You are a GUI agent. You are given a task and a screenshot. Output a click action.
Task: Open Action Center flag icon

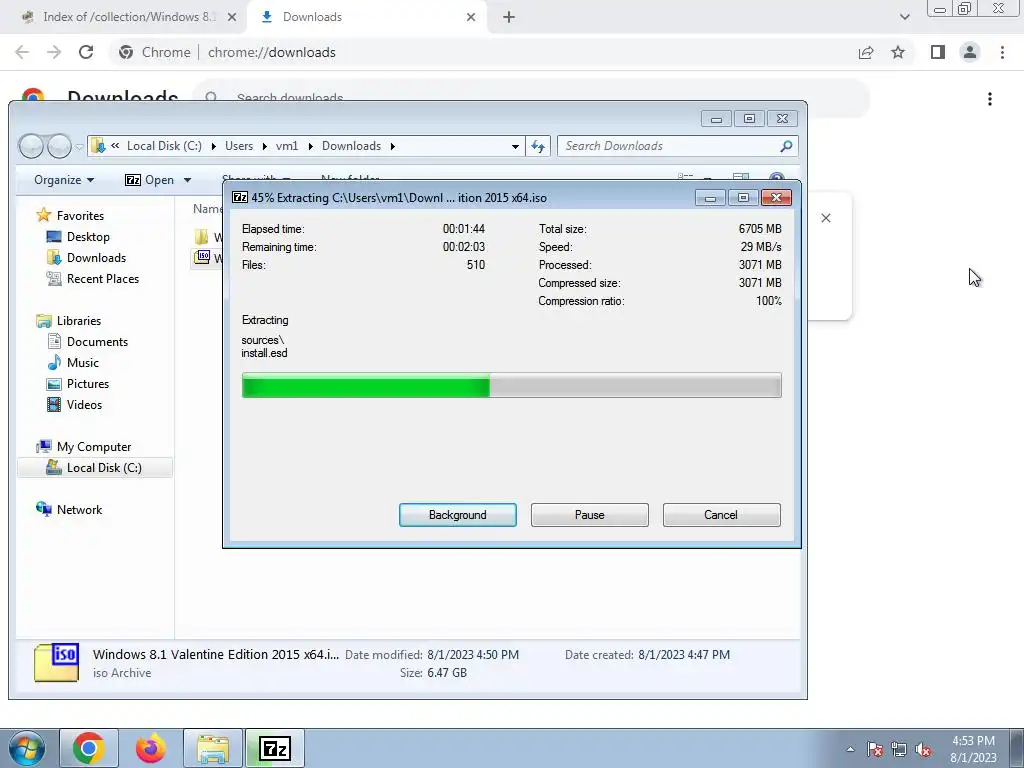click(x=875, y=749)
